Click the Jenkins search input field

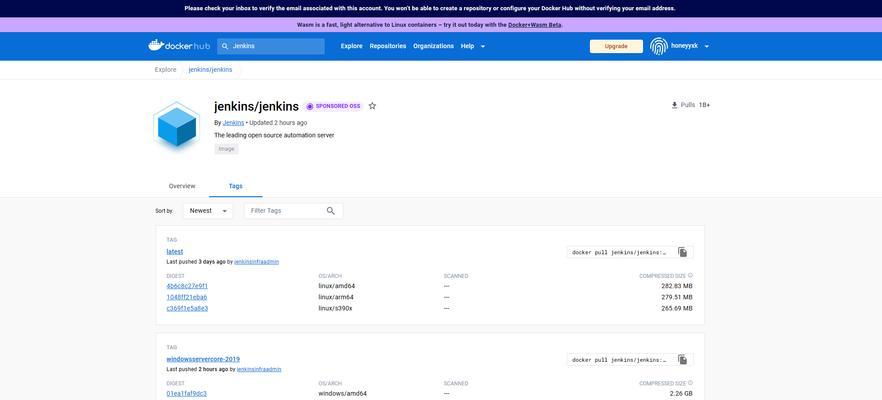pyautogui.click(x=271, y=46)
